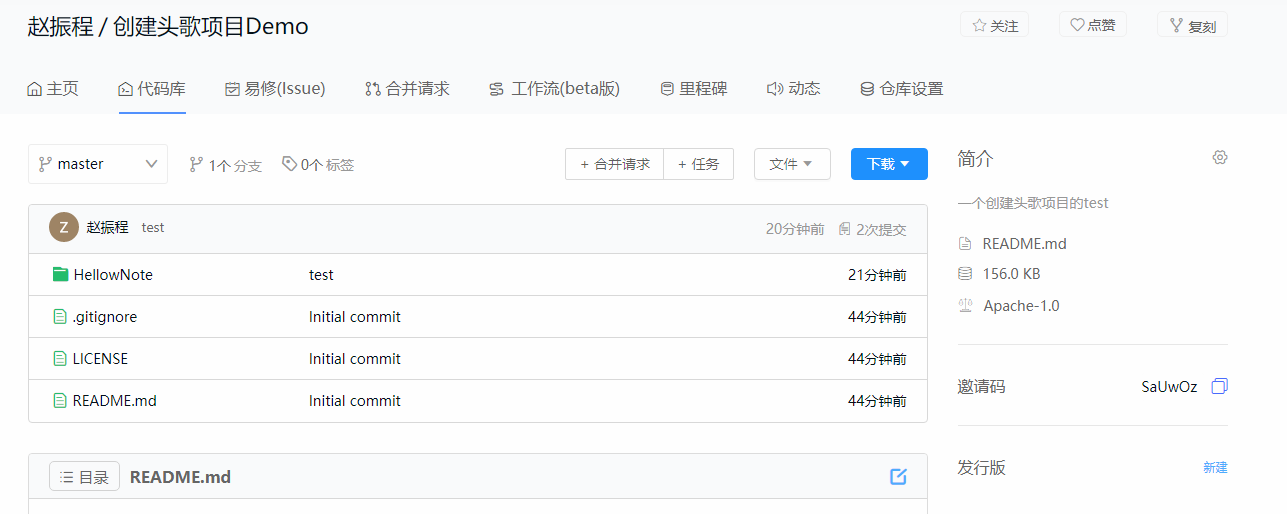Click the user avatar Z in commit row
This screenshot has height=514, width=1287.
coord(64,228)
